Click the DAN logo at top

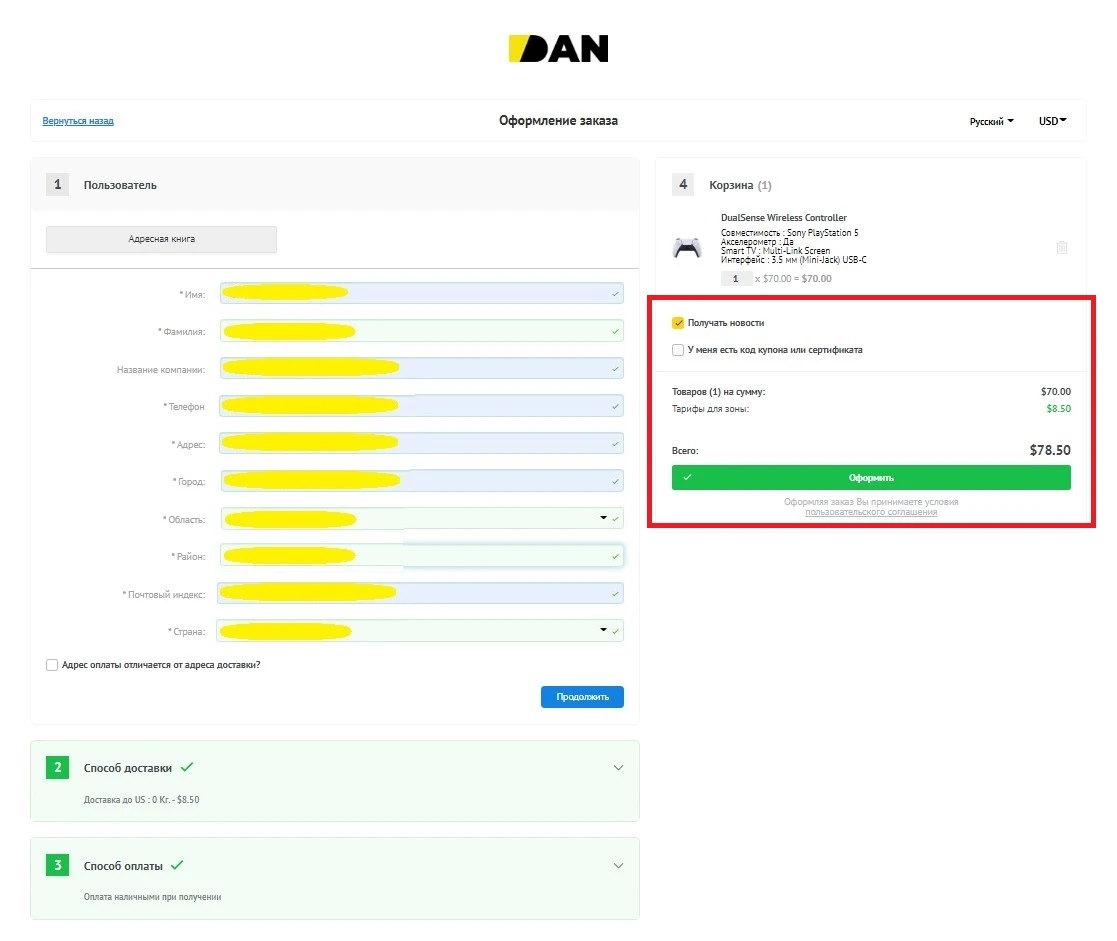click(558, 49)
